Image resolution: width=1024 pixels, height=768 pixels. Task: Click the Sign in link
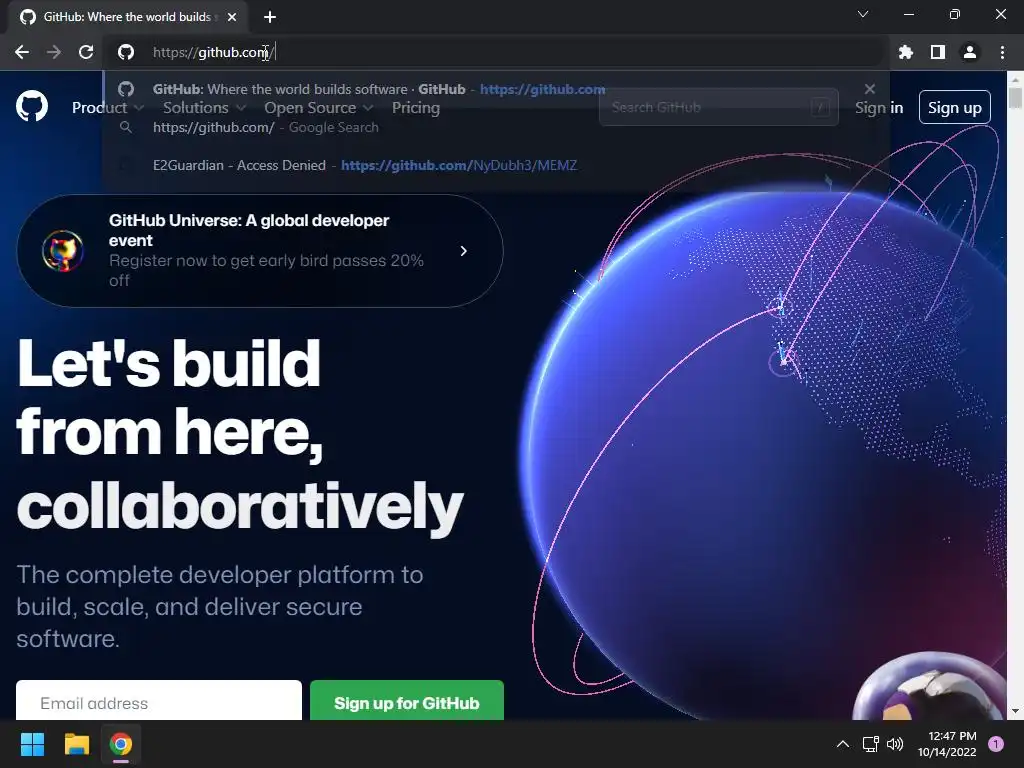click(879, 108)
